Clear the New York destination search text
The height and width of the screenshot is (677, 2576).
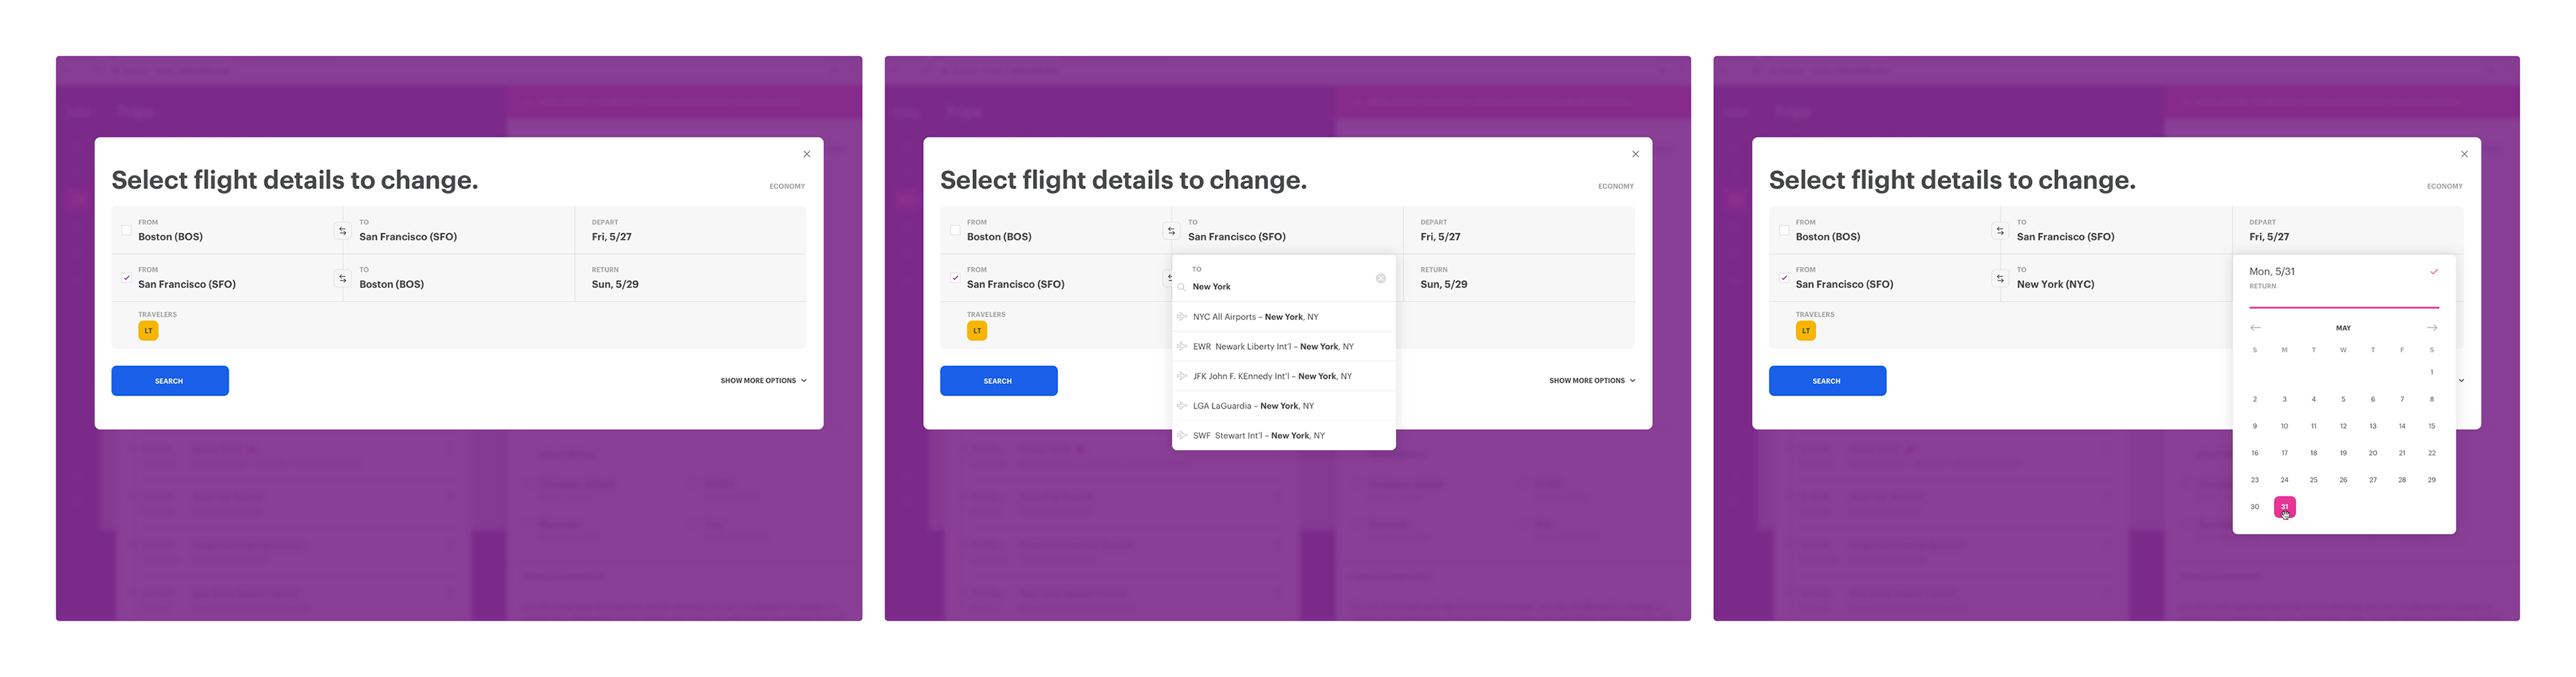click(1380, 279)
